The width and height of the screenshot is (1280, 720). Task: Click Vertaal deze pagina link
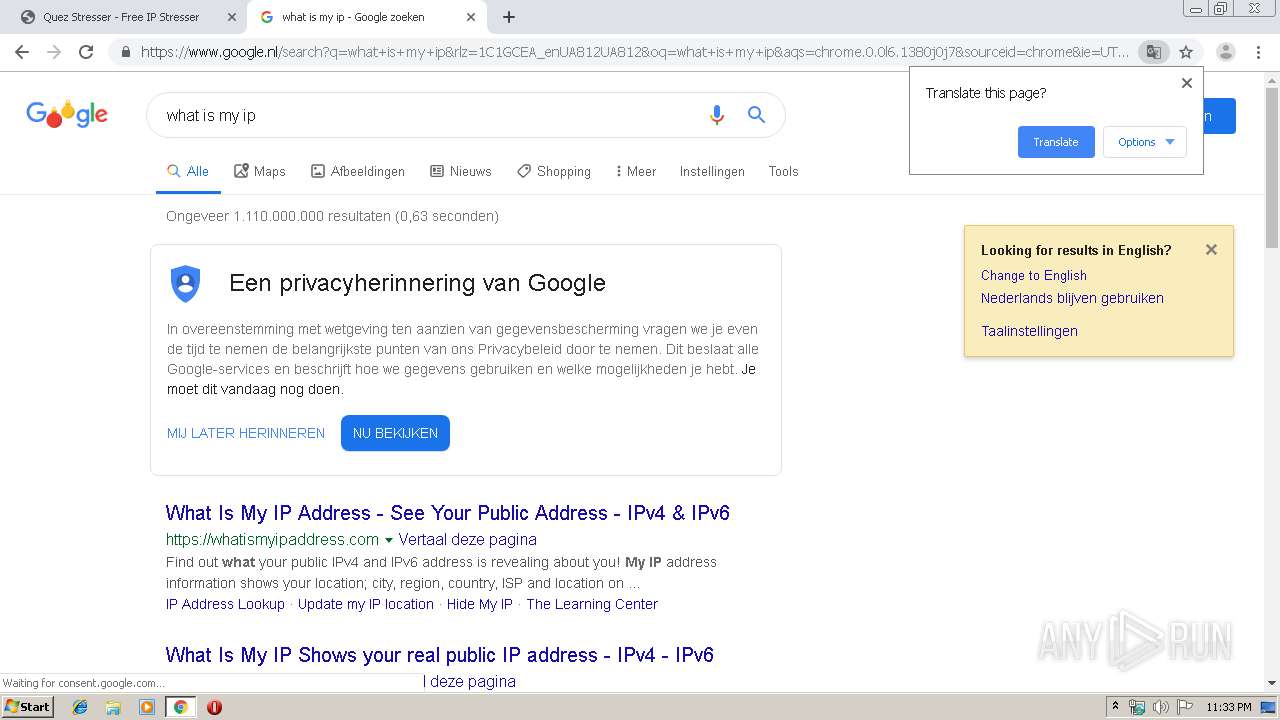468,539
